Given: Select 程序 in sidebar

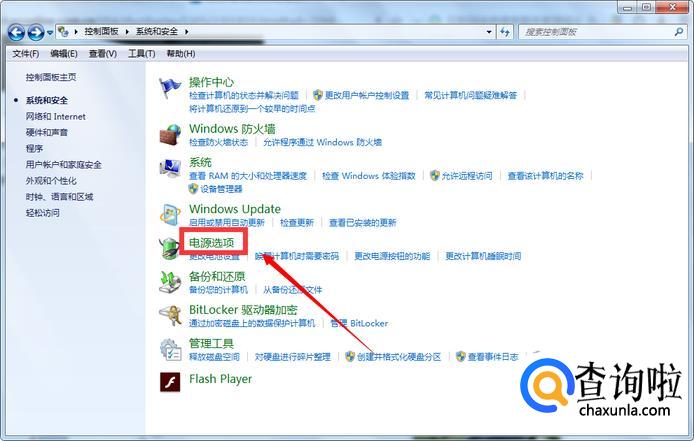Looking at the screenshot, I should pyautogui.click(x=34, y=148).
